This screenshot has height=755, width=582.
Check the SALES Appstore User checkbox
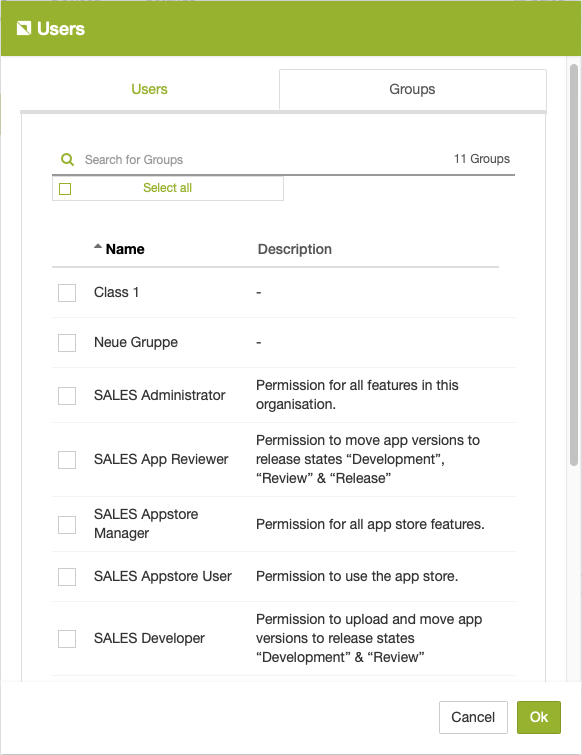67,577
